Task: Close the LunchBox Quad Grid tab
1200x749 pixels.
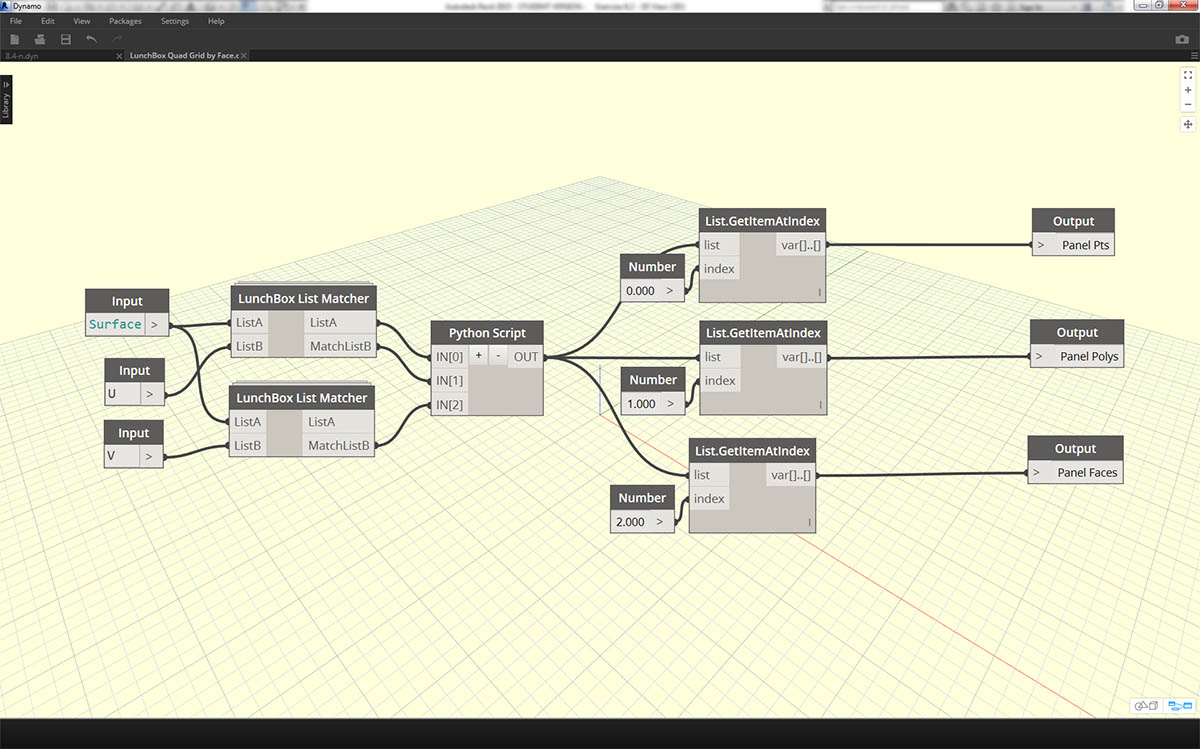Action: 244,56
